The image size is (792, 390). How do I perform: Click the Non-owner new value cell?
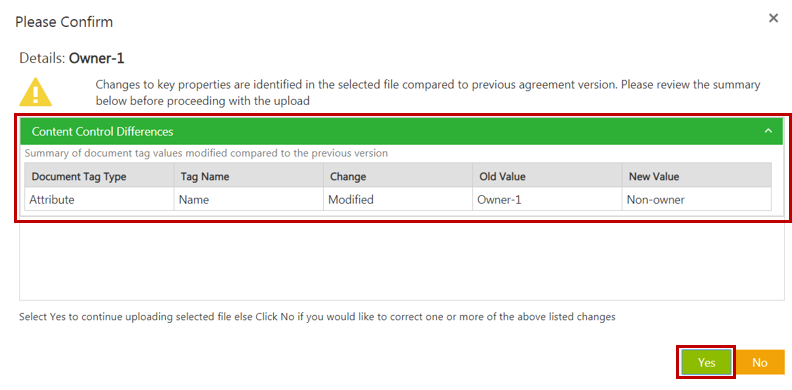tap(697, 200)
